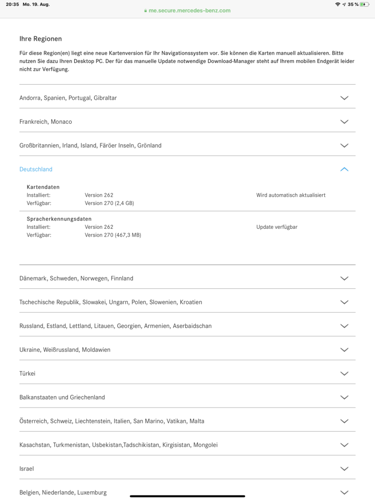
Task: Click the blue Deutschland heading
Action: [x=36, y=169]
